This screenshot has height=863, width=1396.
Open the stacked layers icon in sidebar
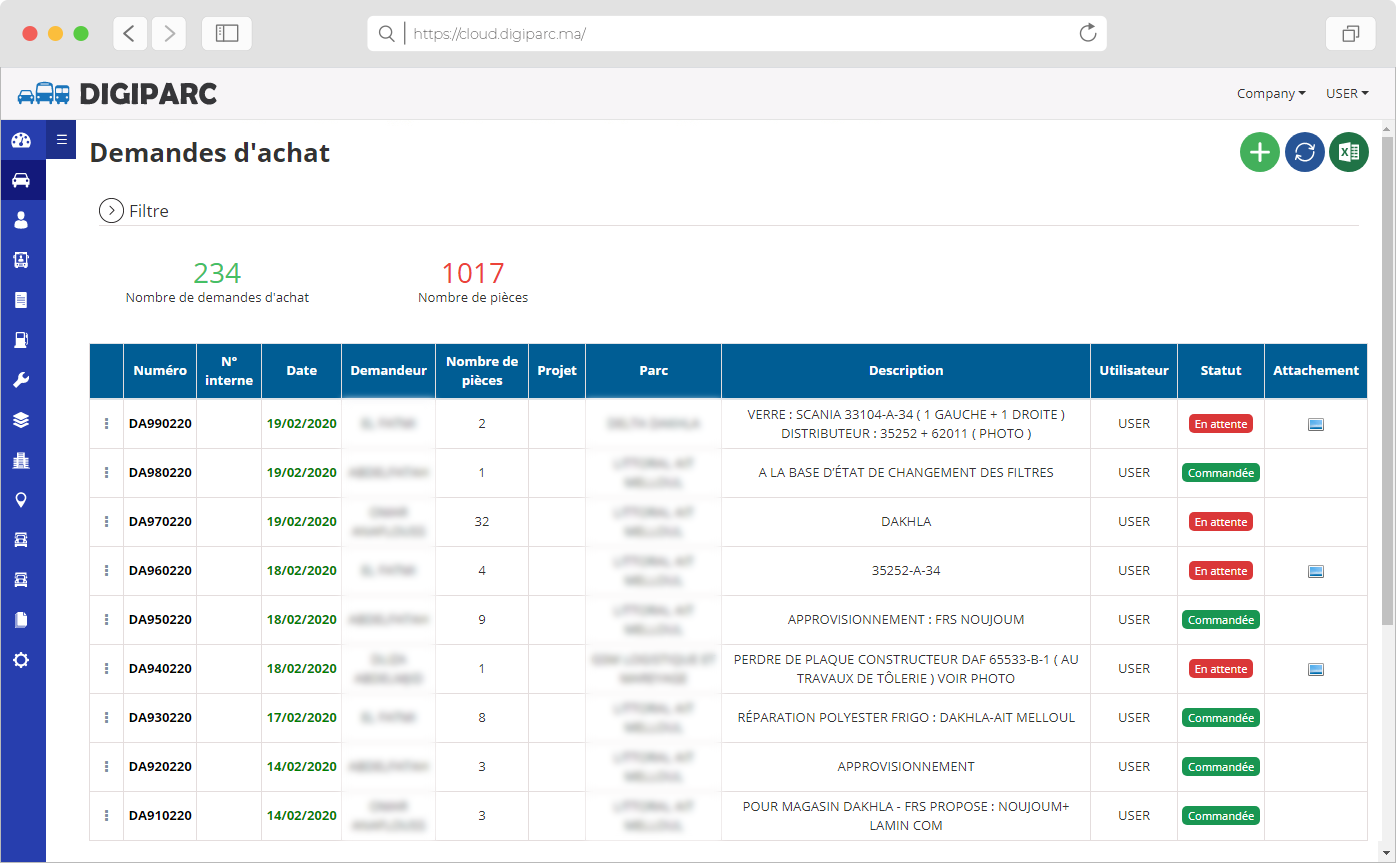(x=21, y=420)
